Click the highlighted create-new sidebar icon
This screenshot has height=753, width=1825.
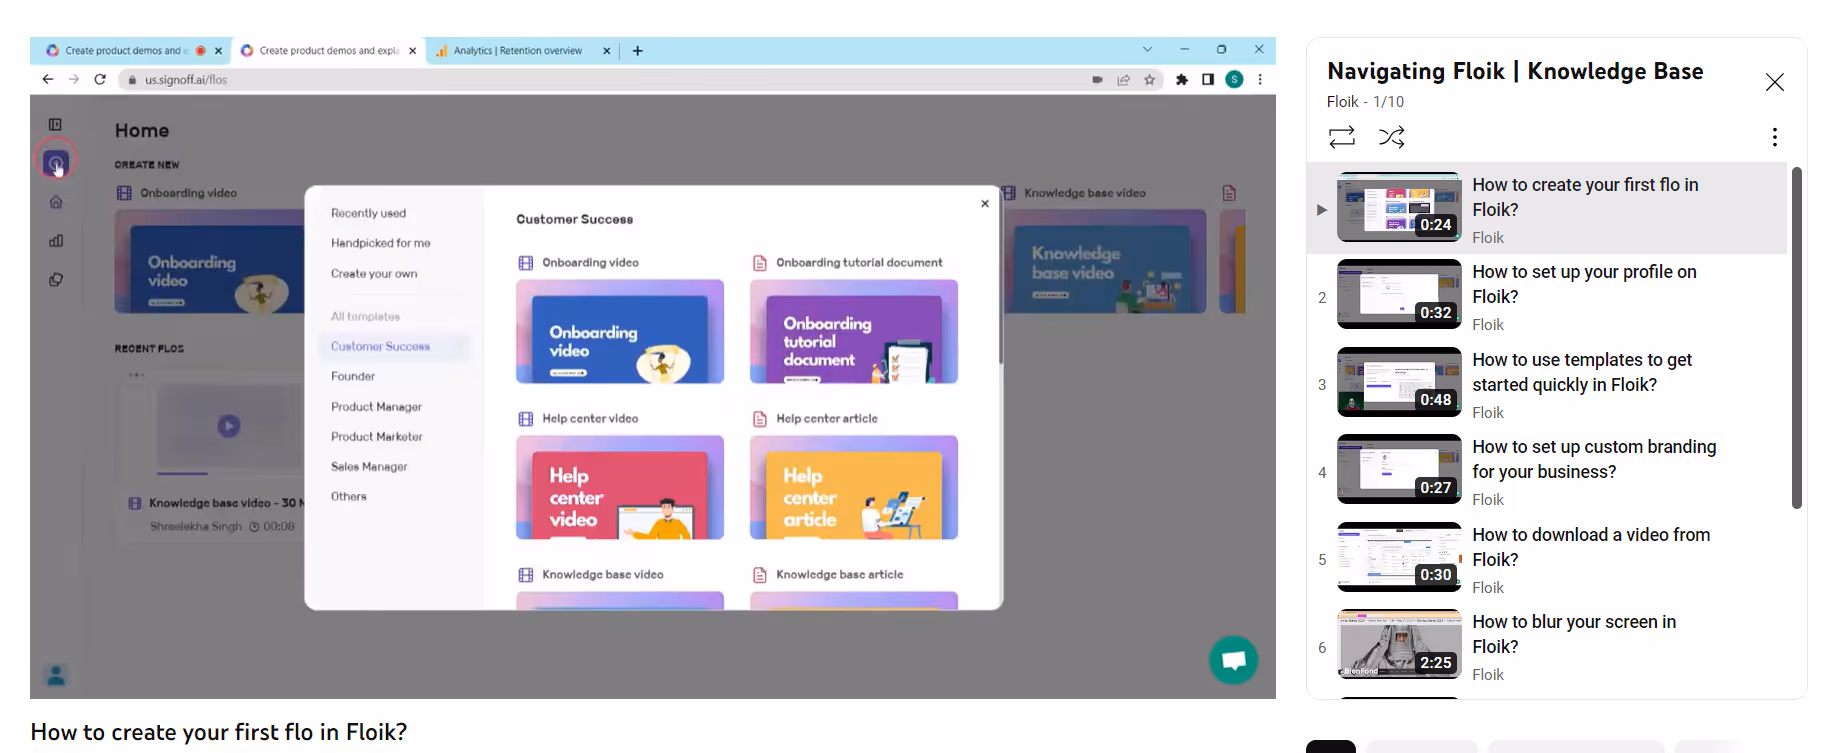(56, 162)
